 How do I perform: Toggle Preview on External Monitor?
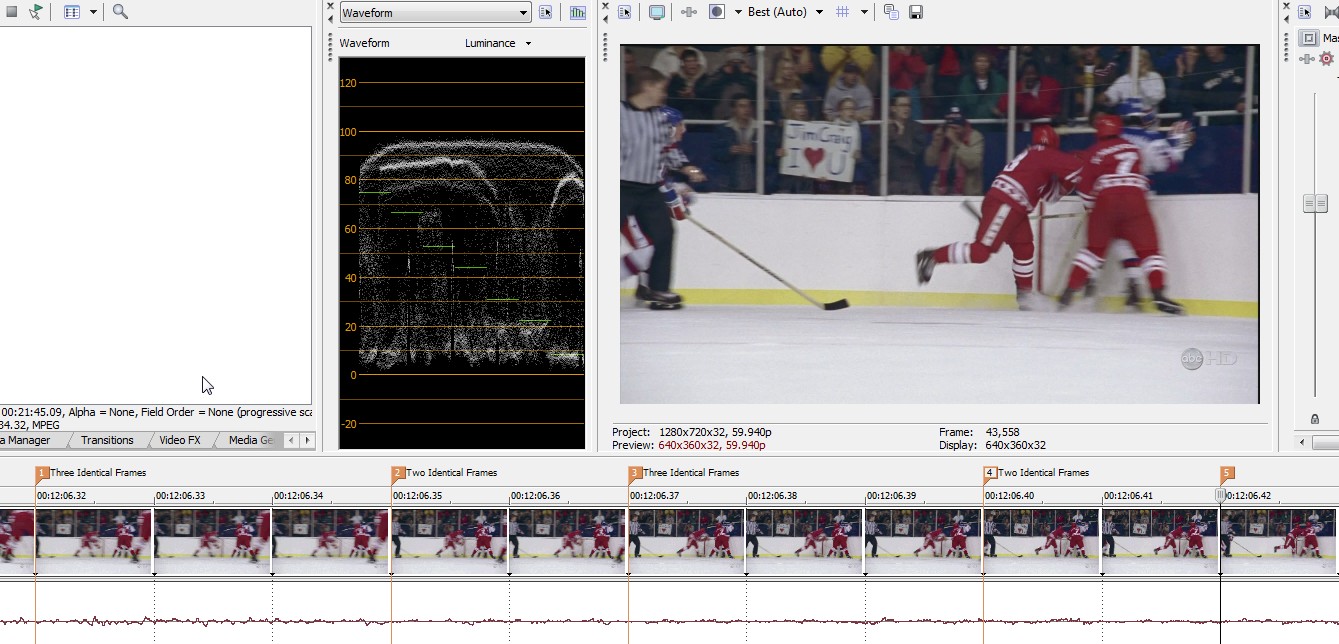point(657,12)
